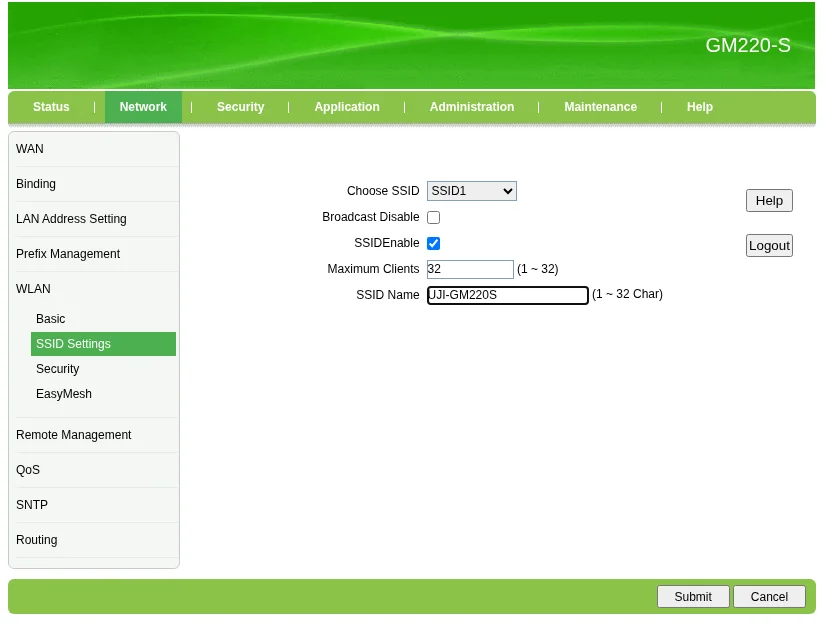Image resolution: width=824 pixels, height=624 pixels.
Task: Select SNTP in the sidebar
Action: [32, 505]
